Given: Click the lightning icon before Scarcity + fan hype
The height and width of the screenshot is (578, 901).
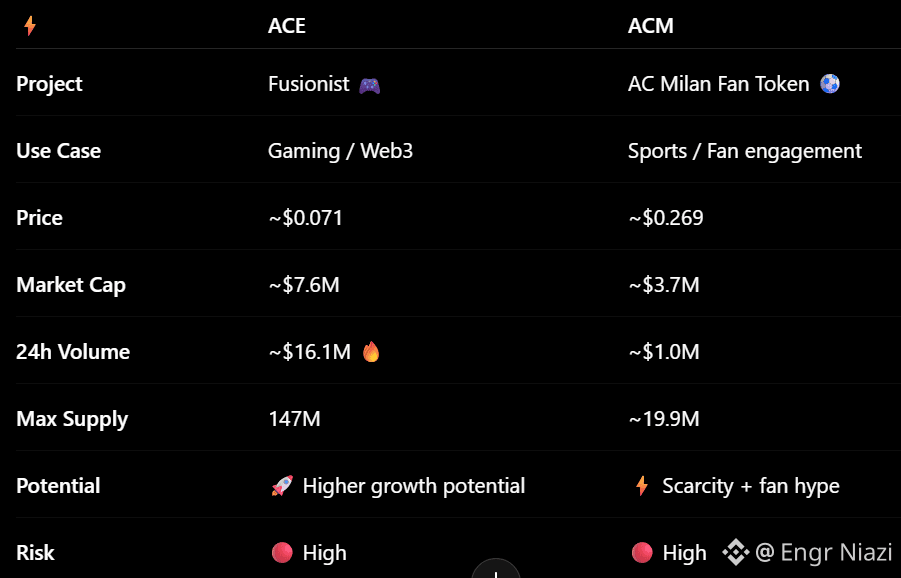Looking at the screenshot, I should click(x=642, y=485).
